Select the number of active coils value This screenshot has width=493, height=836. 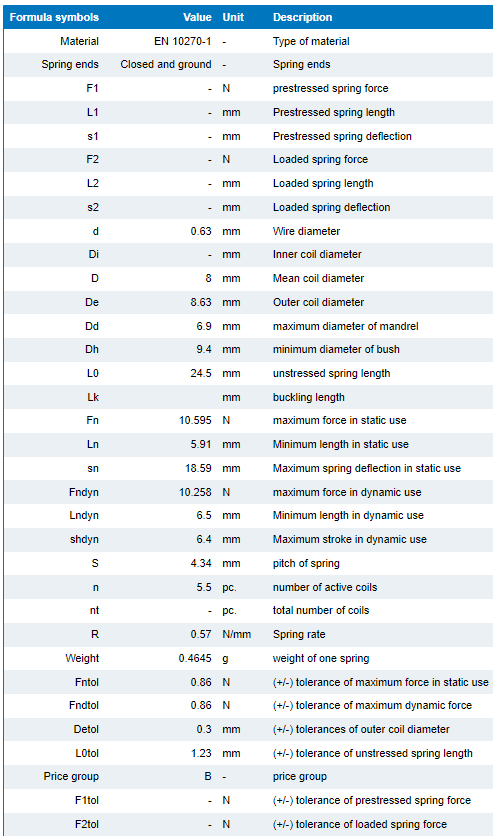click(204, 587)
